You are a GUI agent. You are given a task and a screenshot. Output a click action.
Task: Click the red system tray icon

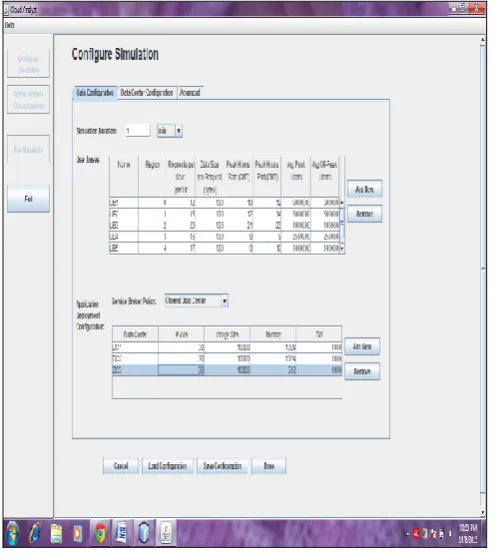coord(416,534)
